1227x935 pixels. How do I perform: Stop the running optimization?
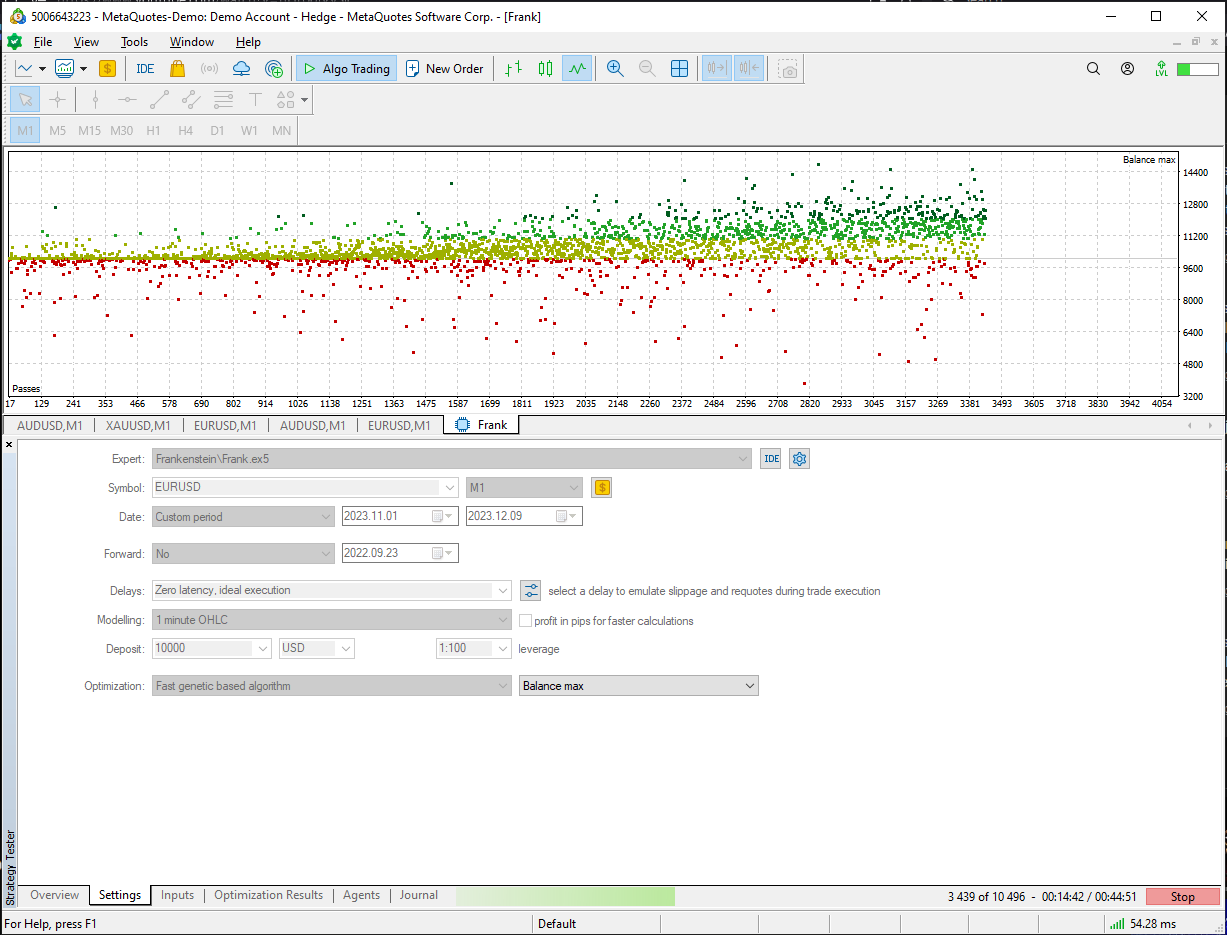coord(1182,897)
